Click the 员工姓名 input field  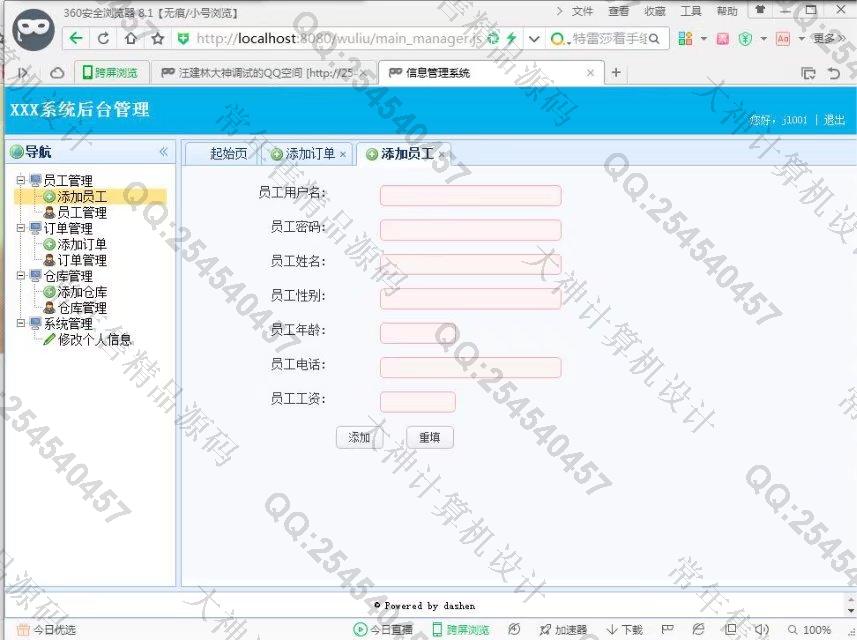click(x=471, y=264)
